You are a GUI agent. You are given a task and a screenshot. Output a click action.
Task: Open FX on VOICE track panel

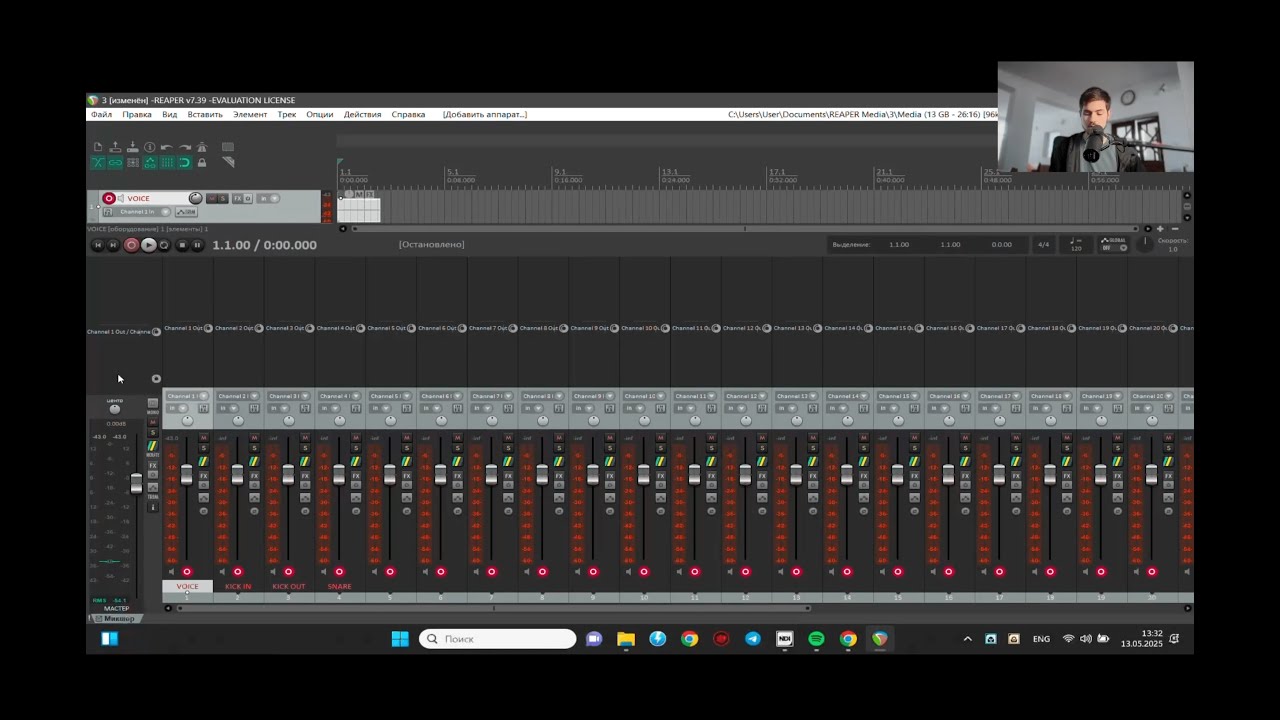[x=237, y=198]
